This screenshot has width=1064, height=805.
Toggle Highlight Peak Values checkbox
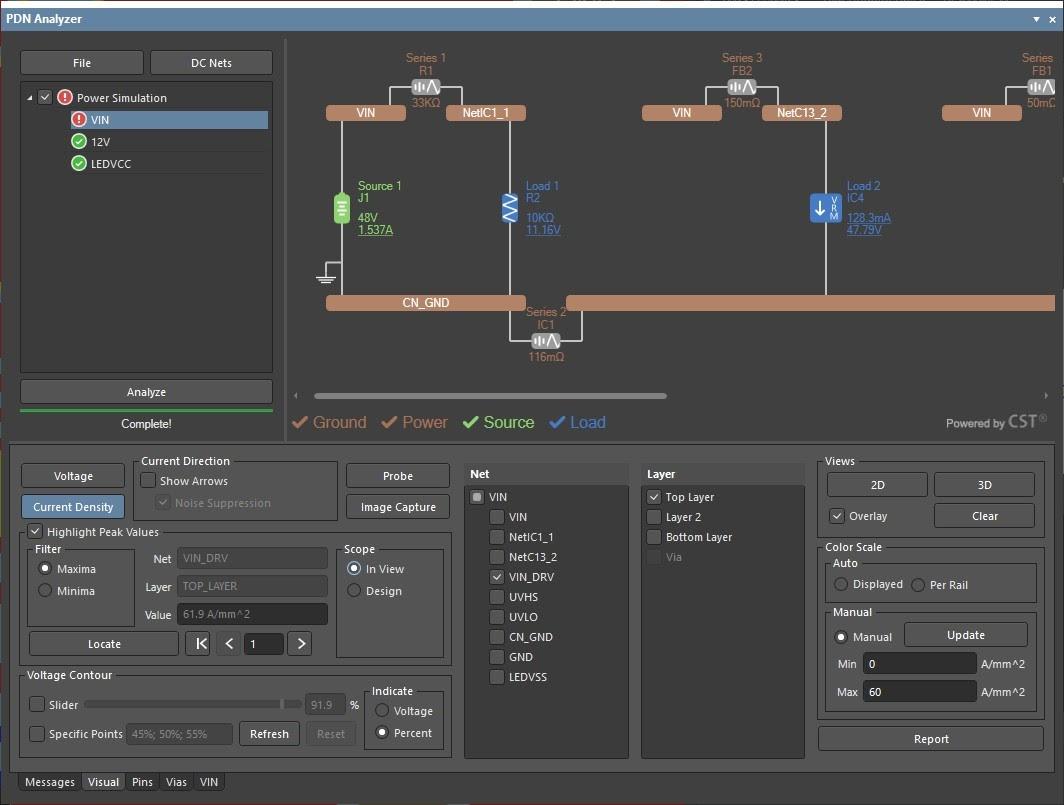click(35, 531)
